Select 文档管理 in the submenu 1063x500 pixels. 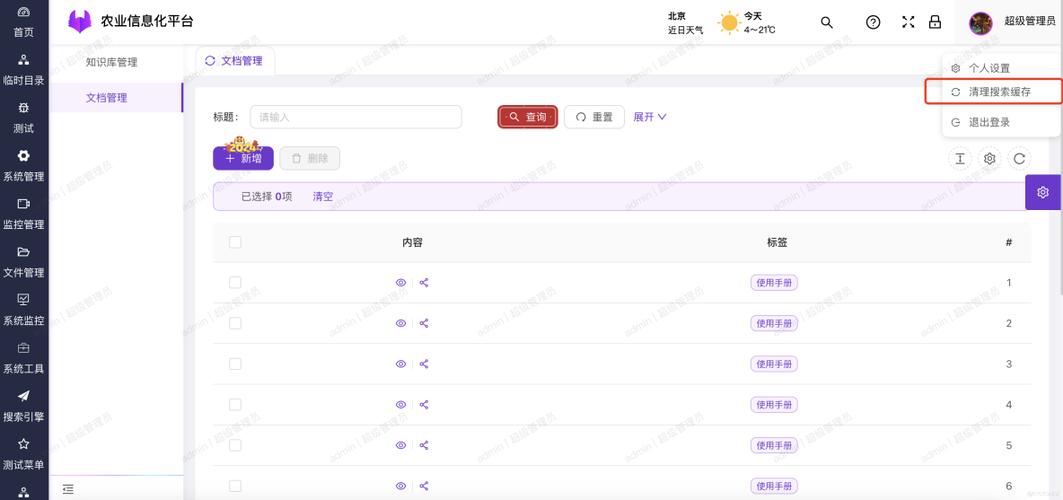pyautogui.click(x=117, y=98)
